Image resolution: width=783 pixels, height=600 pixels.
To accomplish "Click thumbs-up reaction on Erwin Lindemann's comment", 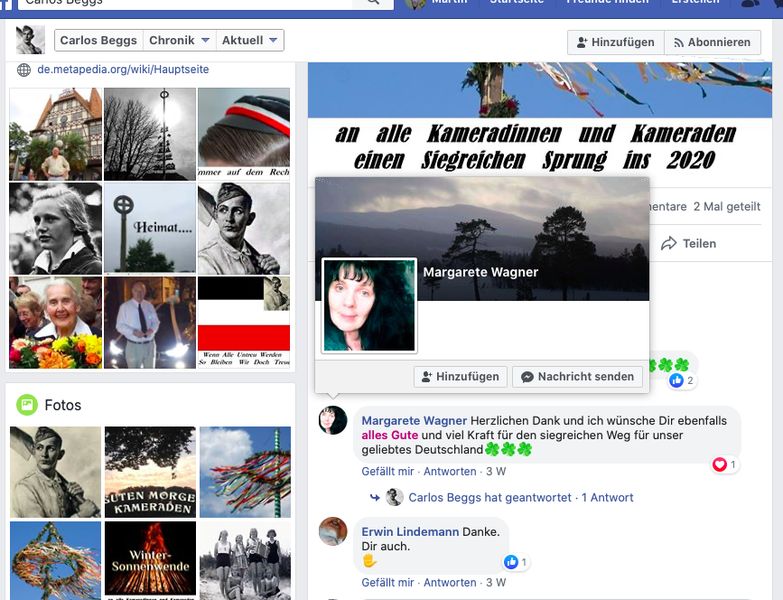I will 511,563.
